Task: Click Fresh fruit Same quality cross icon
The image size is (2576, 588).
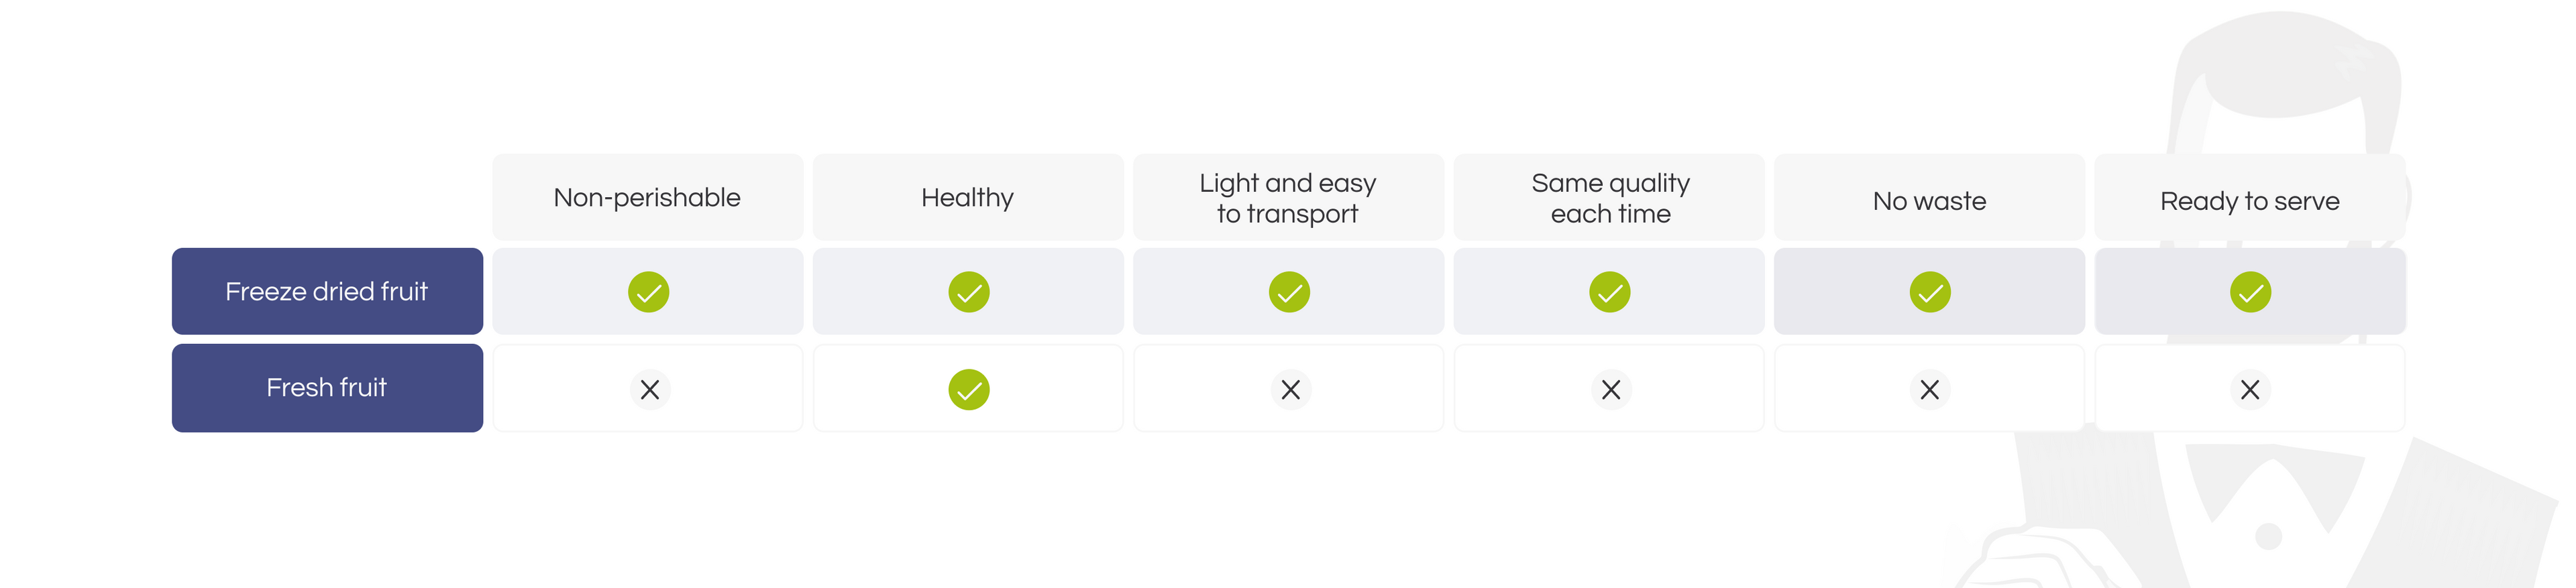Action: [x=1611, y=389]
